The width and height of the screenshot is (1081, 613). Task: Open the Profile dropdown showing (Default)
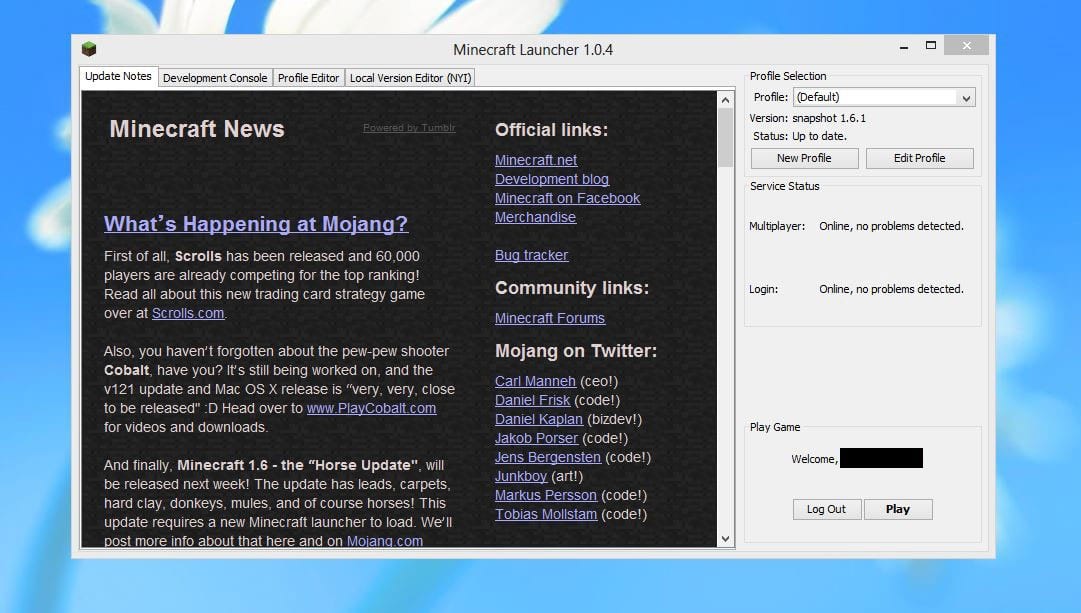point(883,97)
